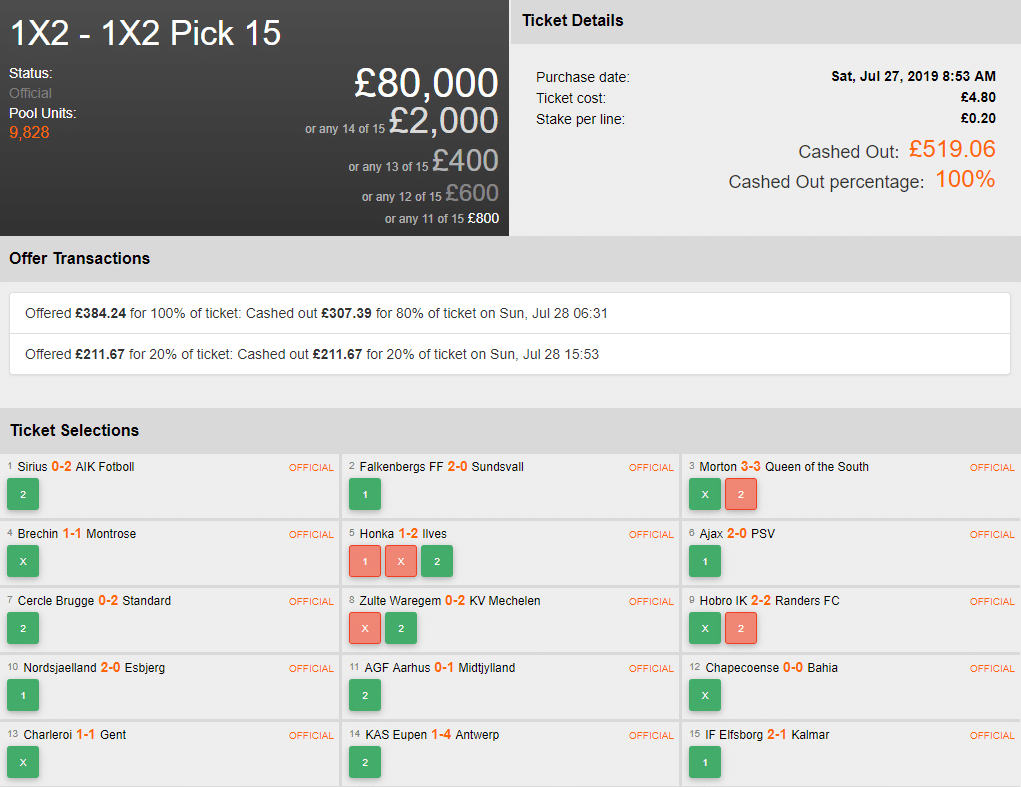This screenshot has width=1021, height=787.
Task: Click the £80,000 top prize amount
Action: coord(426,84)
